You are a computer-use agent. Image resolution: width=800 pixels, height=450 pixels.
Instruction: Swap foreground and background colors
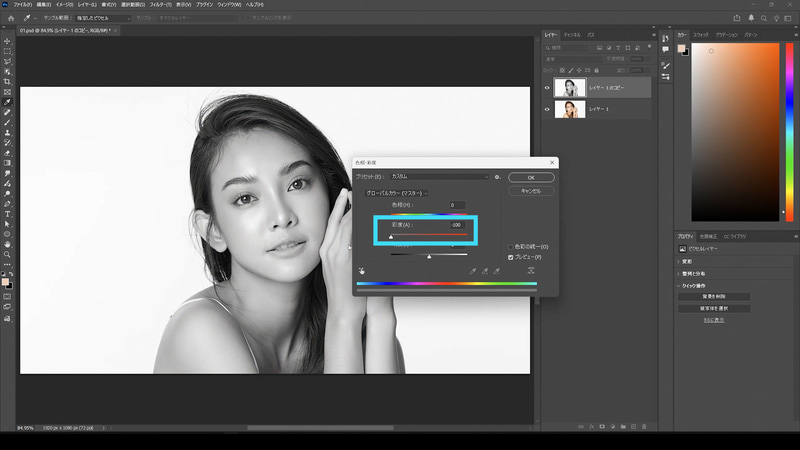tap(11, 274)
